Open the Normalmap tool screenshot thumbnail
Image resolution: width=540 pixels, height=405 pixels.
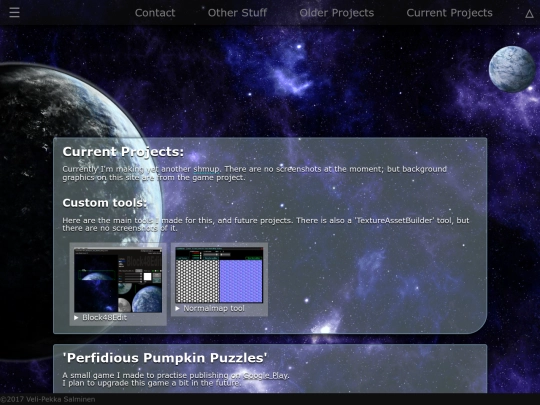click(x=219, y=275)
